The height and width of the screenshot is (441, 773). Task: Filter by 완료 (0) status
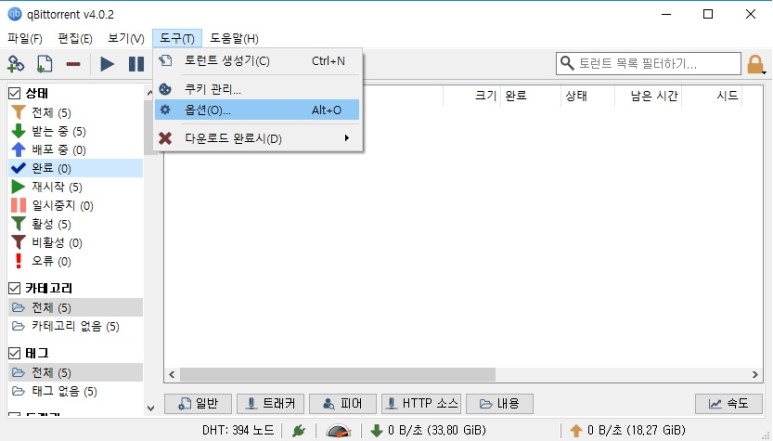(x=75, y=169)
